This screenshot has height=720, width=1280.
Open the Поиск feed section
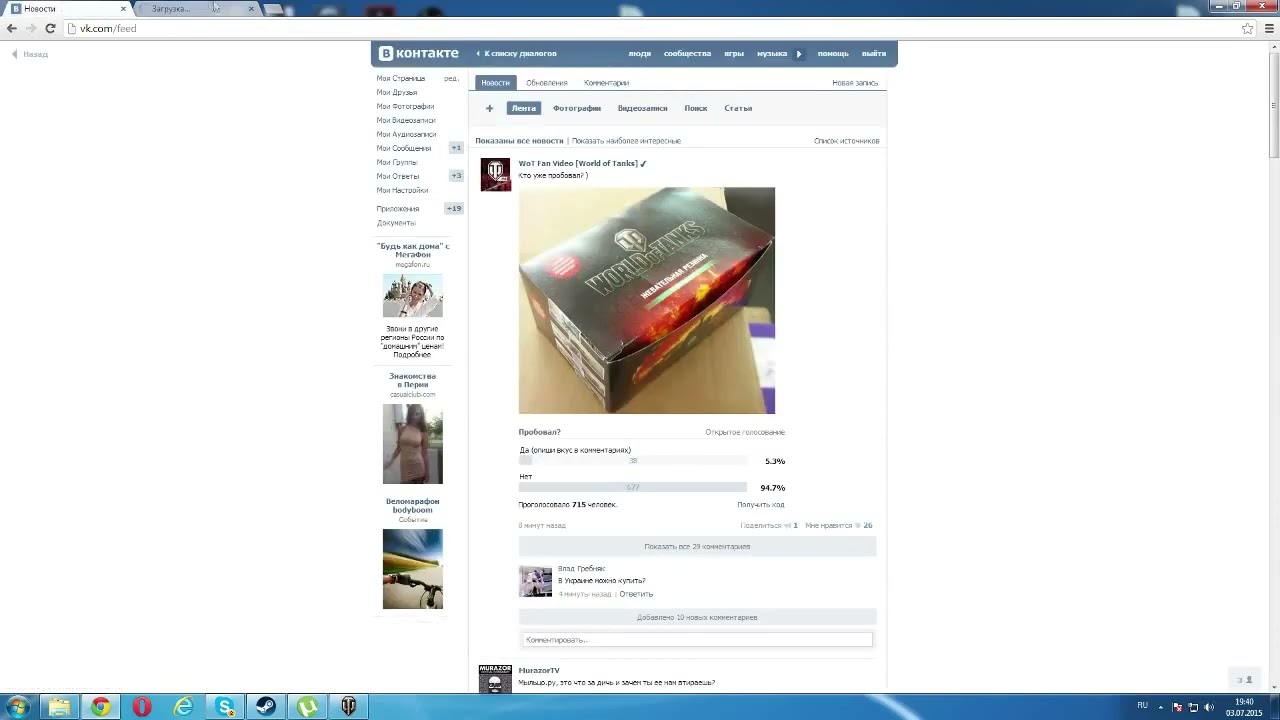pyautogui.click(x=696, y=108)
